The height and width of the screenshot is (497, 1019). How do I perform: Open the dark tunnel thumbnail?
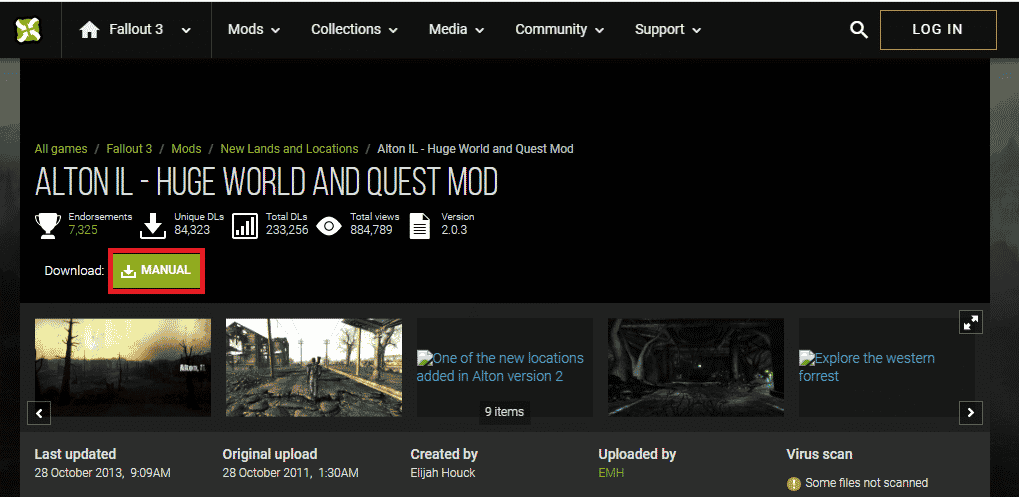[x=696, y=367]
